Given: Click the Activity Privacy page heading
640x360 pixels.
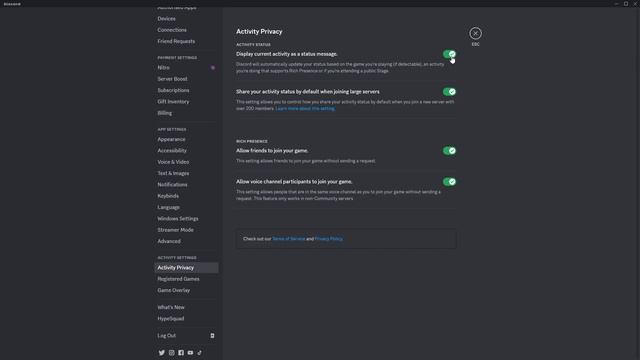Looking at the screenshot, I should pyautogui.click(x=259, y=31).
